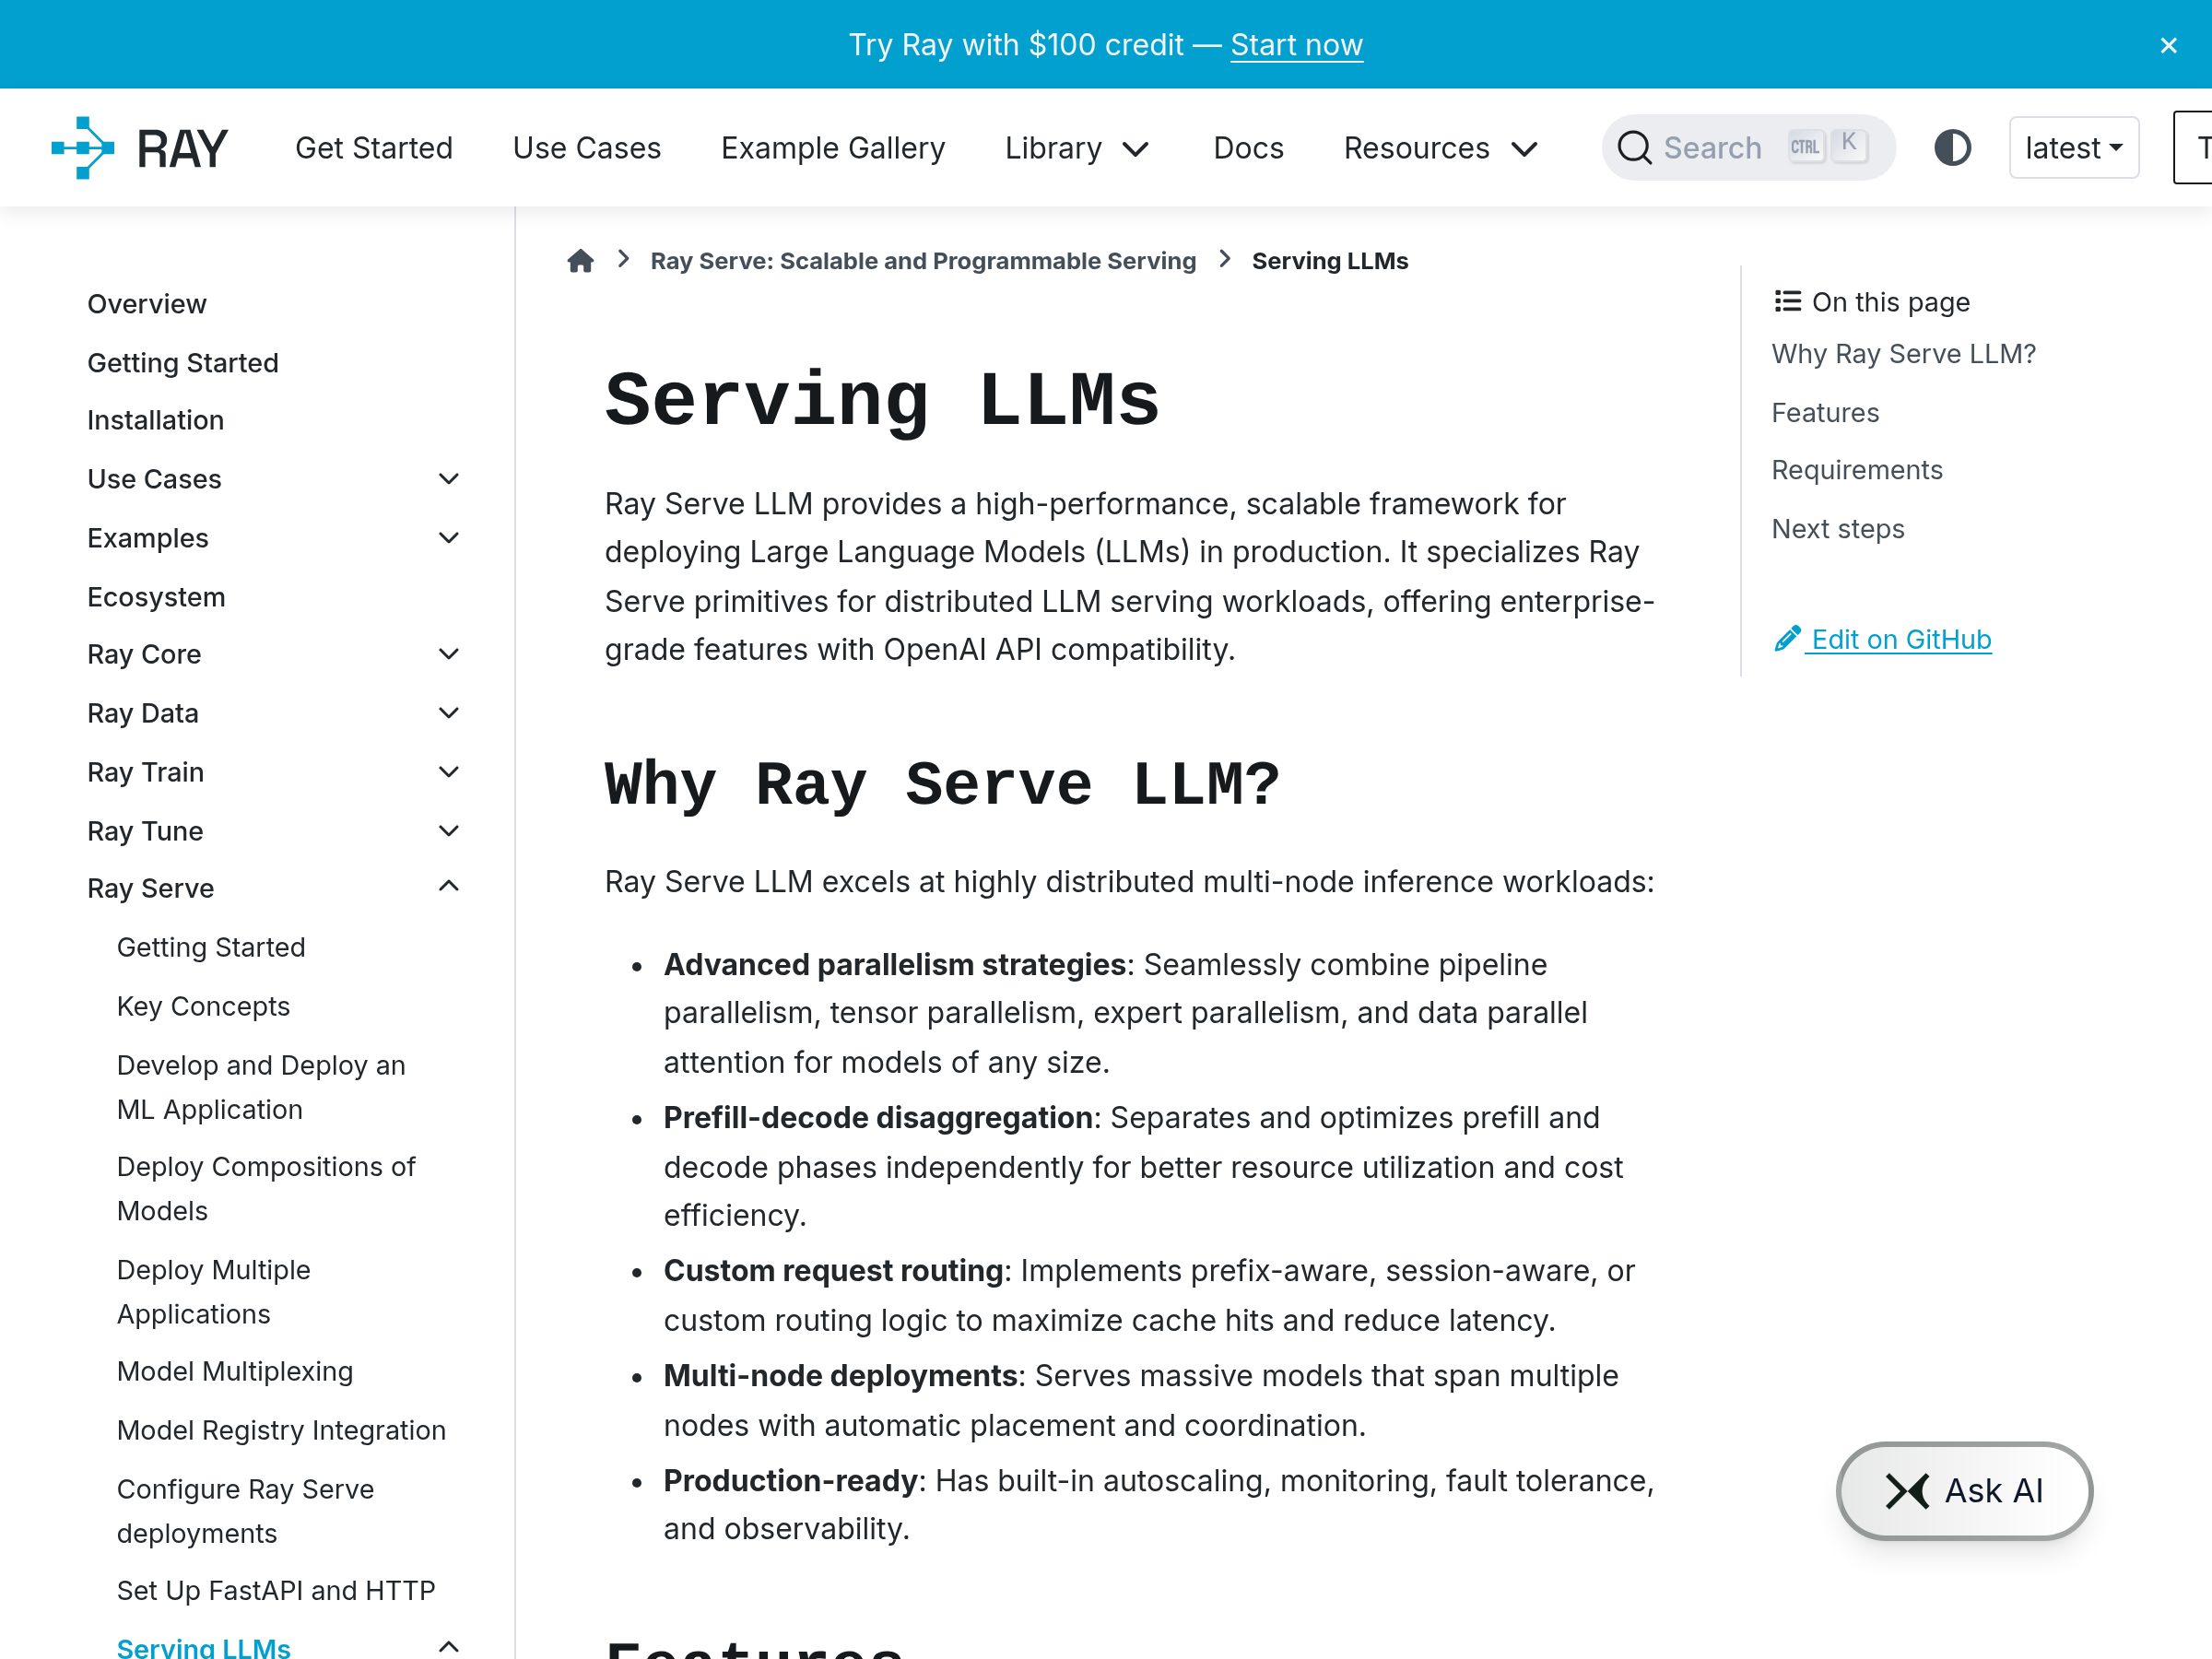The width and height of the screenshot is (2212, 1659).
Task: Jump to Why Ray Serve LLM? section
Action: click(1903, 354)
